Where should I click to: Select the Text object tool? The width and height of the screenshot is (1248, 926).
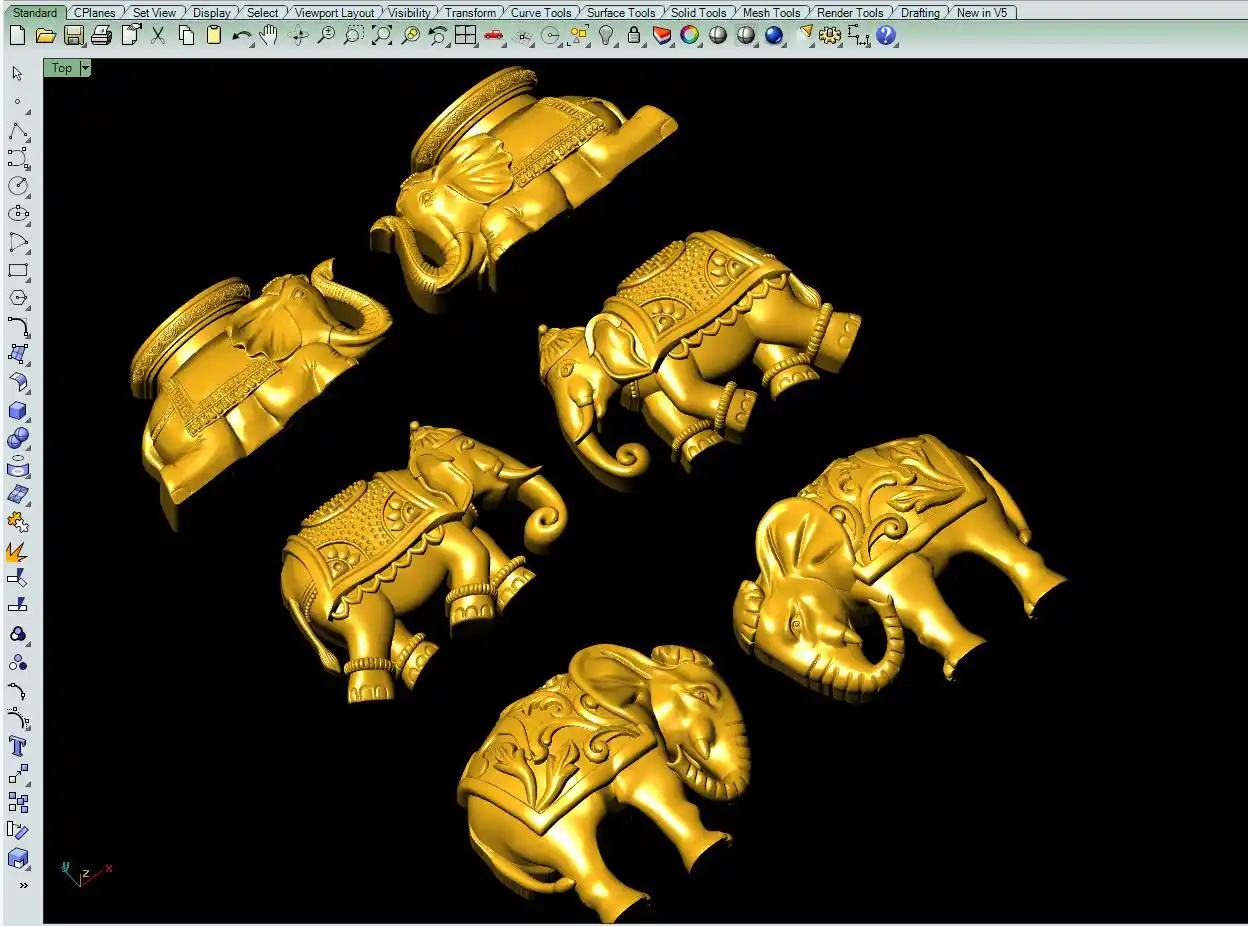[18, 746]
